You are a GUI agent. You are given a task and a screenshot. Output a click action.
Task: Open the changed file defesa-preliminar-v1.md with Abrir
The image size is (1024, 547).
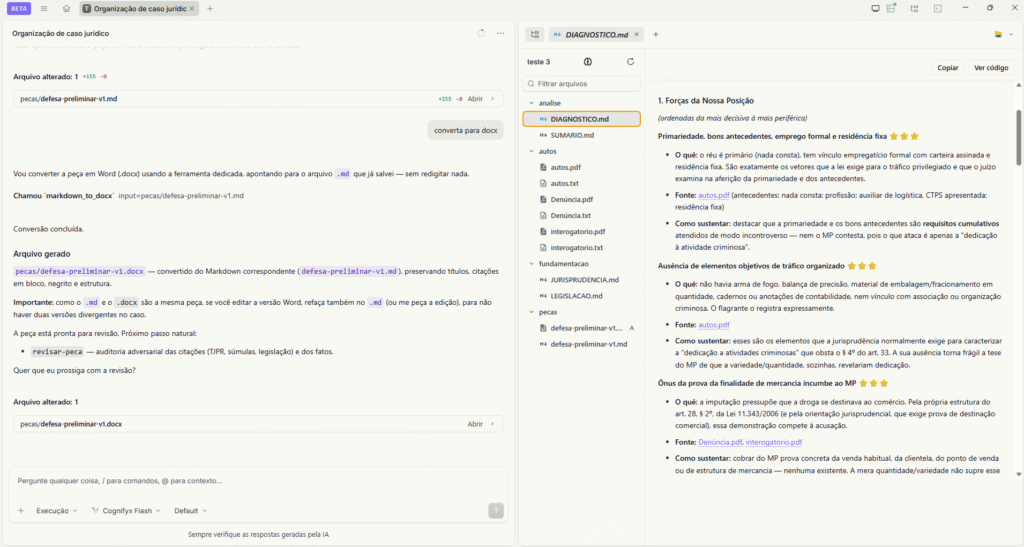(x=475, y=99)
